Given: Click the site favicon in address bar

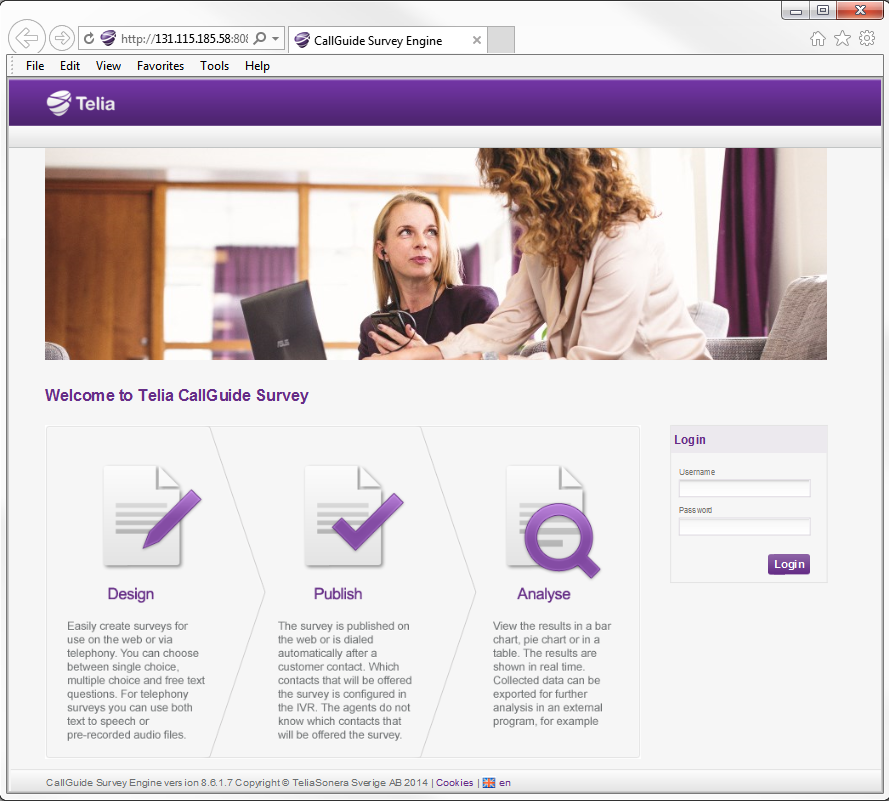Looking at the screenshot, I should [108, 38].
